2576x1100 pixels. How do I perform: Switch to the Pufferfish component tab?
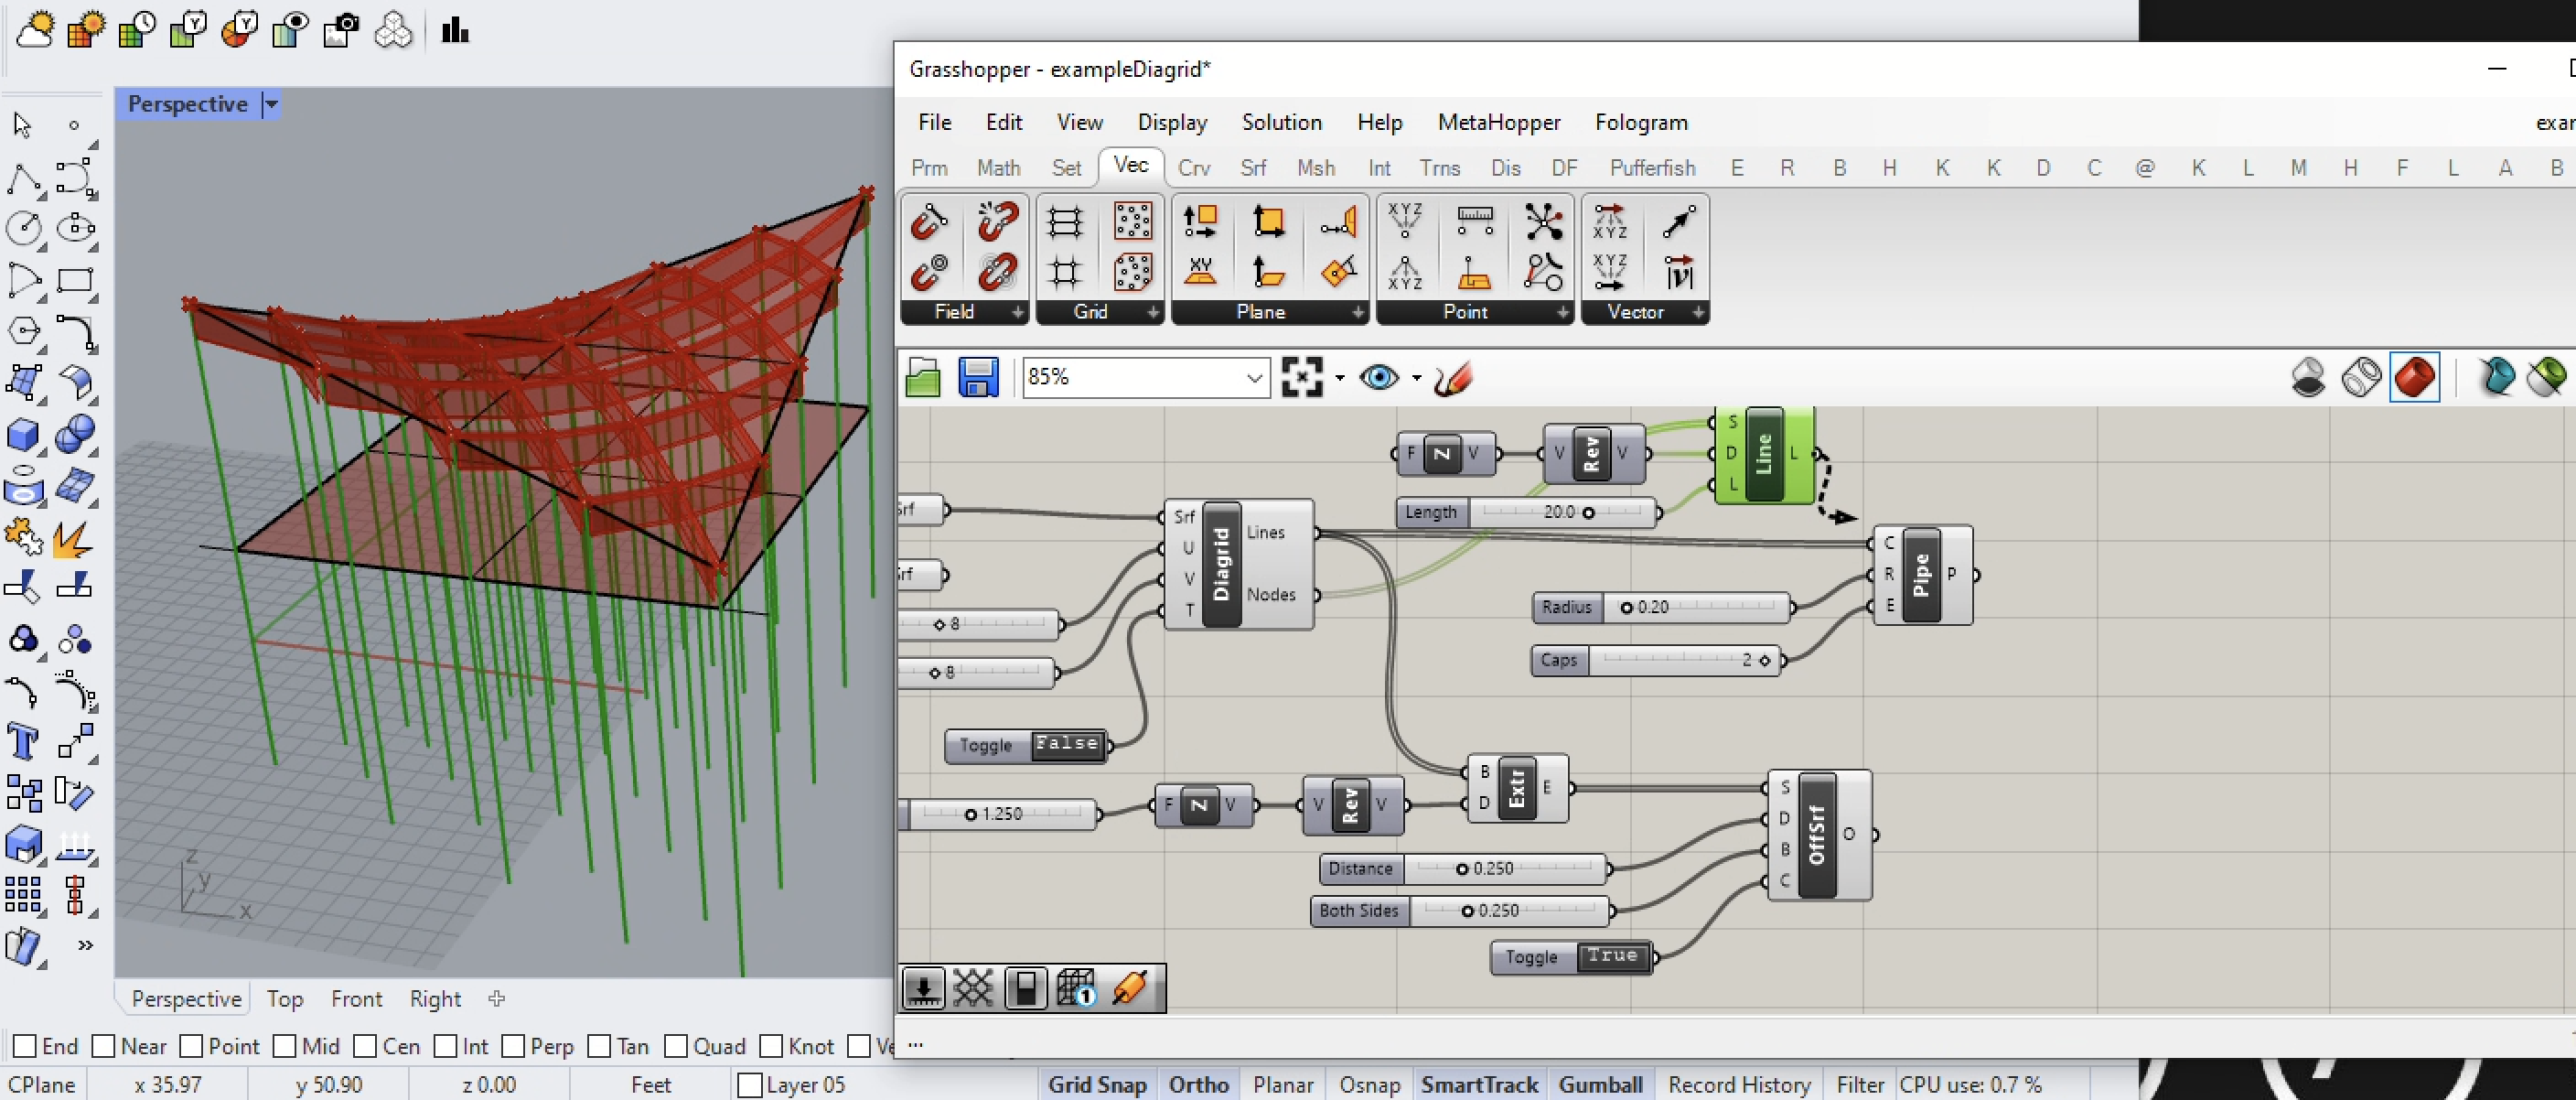(1652, 168)
